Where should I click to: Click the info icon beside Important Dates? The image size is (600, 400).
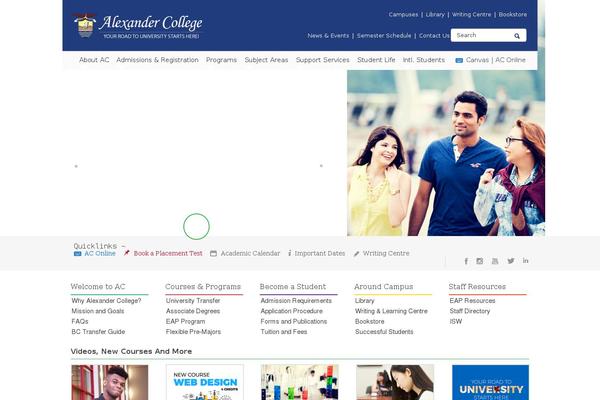[x=290, y=253]
